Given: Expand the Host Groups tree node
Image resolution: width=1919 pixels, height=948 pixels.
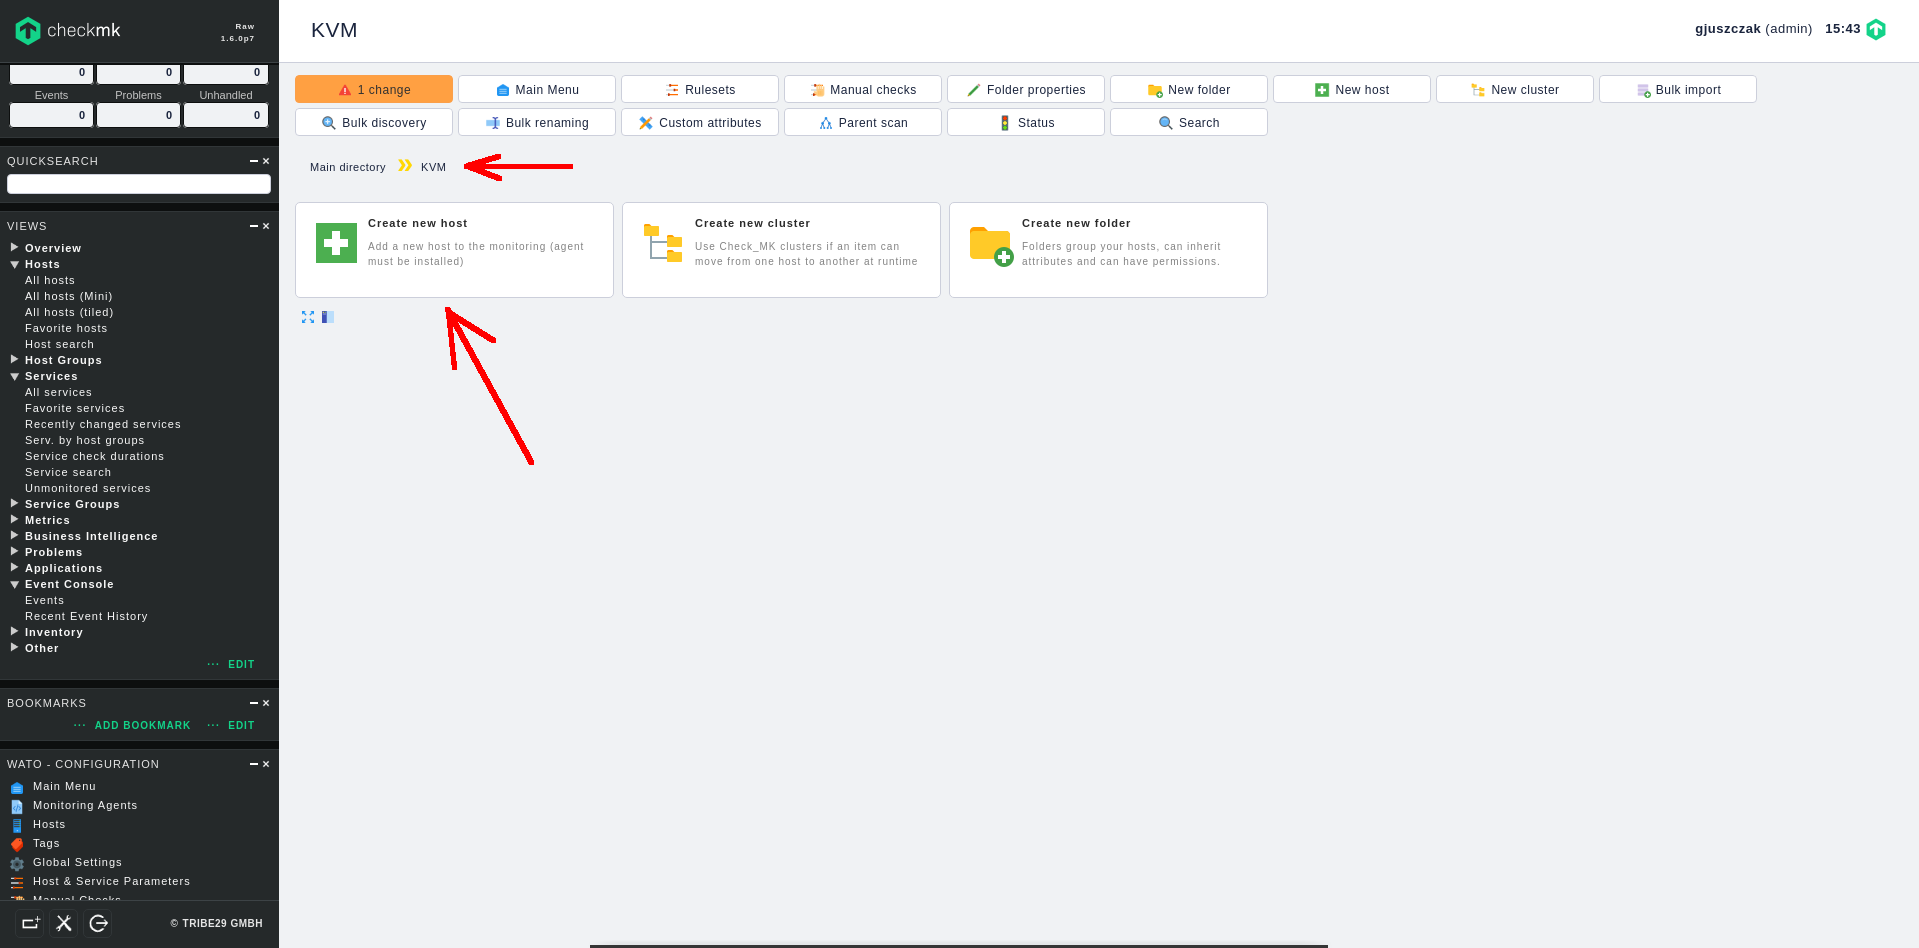Looking at the screenshot, I should pyautogui.click(x=15, y=360).
